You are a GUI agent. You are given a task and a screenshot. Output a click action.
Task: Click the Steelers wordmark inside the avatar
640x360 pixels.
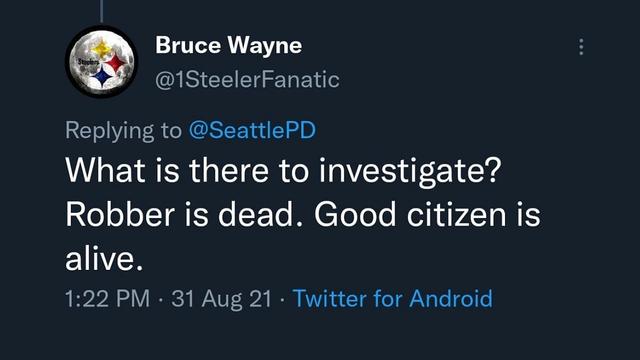(89, 62)
